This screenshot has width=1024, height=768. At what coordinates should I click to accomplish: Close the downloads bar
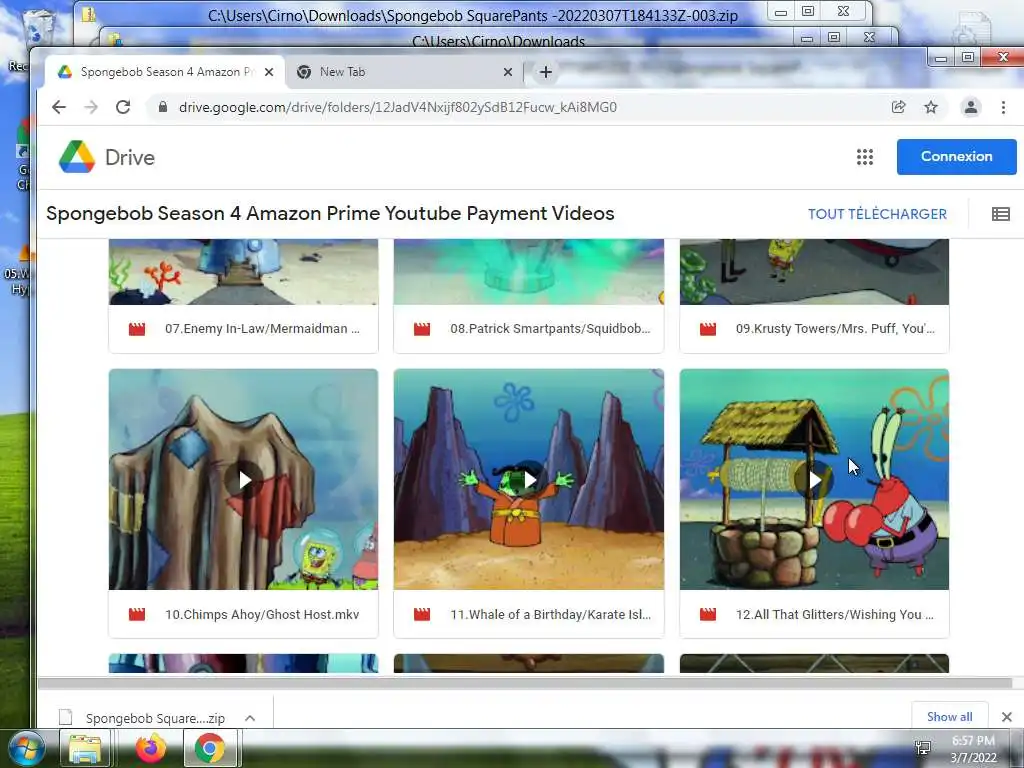(x=1006, y=717)
